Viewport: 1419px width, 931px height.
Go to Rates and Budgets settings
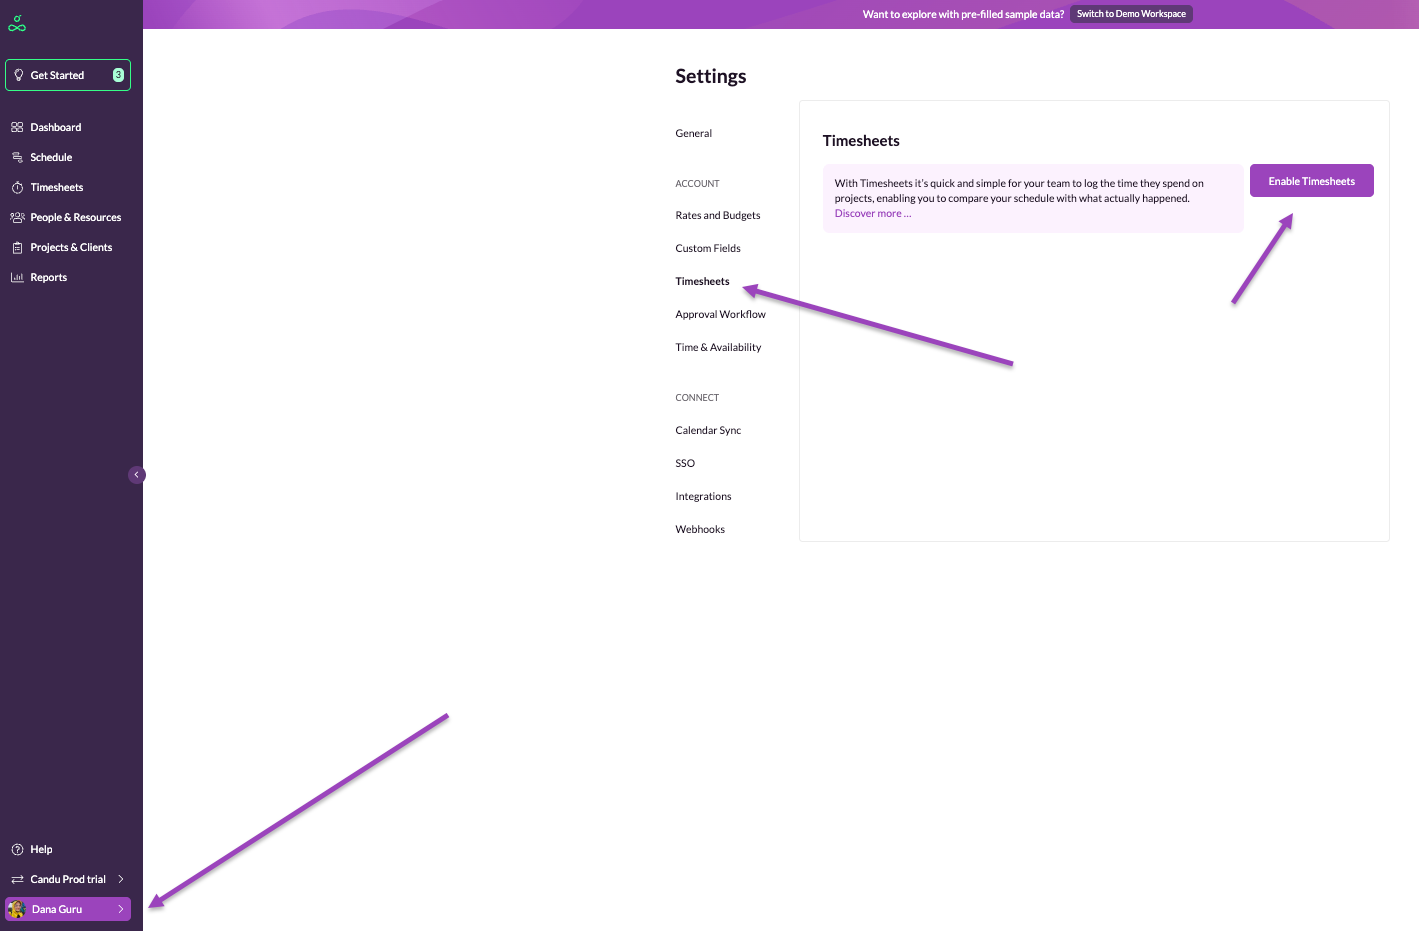click(x=717, y=215)
